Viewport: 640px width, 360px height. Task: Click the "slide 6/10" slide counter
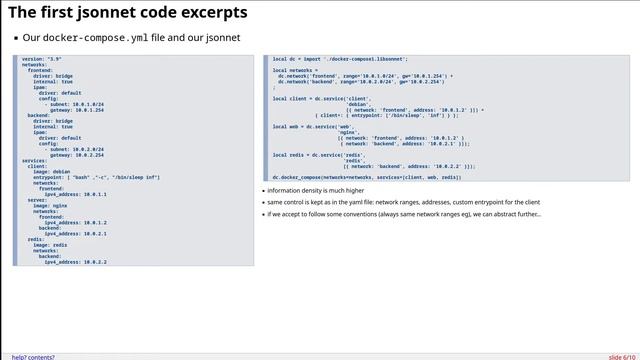pos(622,357)
